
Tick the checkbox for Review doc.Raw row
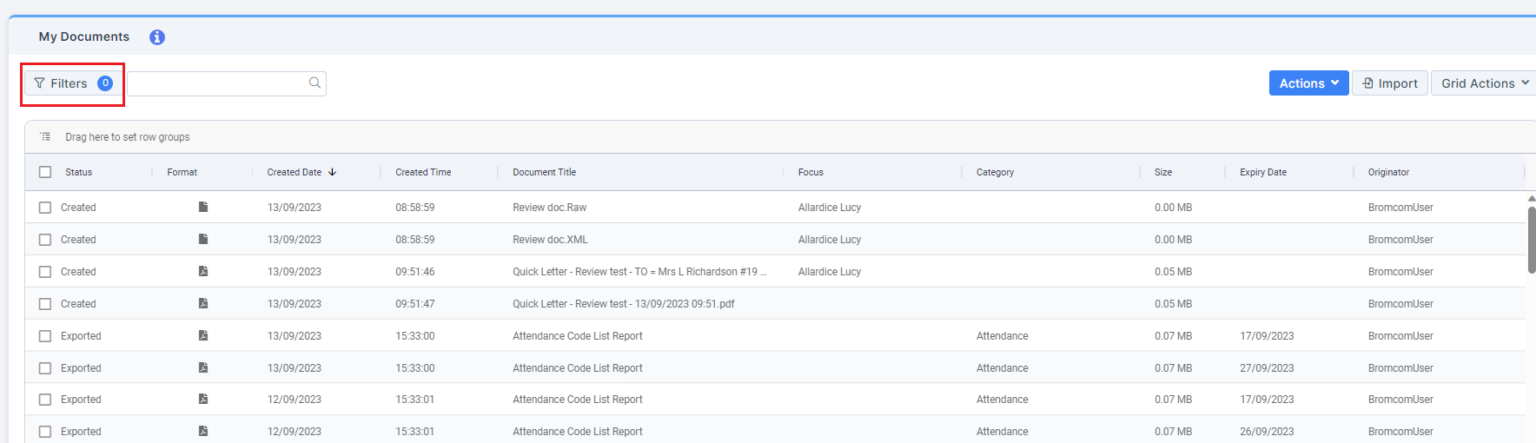click(45, 207)
